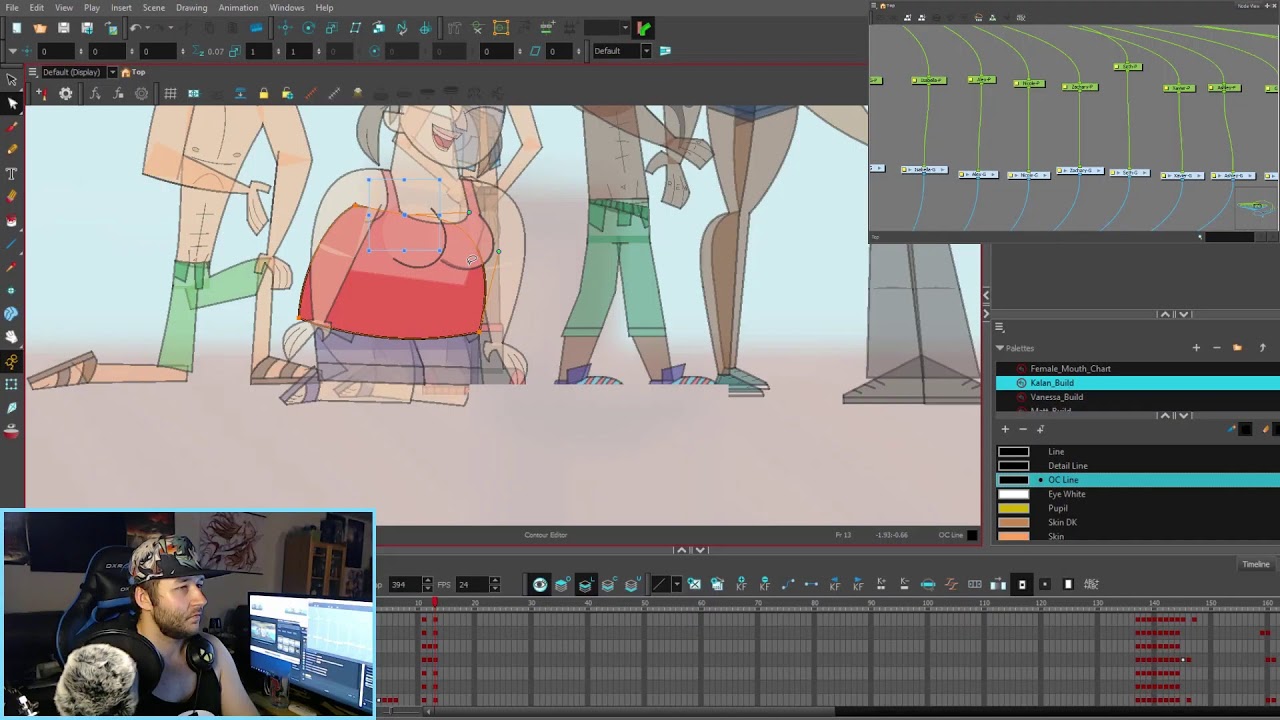Screen dimensions: 1280x720
Task: Select the Eraser tool in left toolbar
Action: coord(12,197)
